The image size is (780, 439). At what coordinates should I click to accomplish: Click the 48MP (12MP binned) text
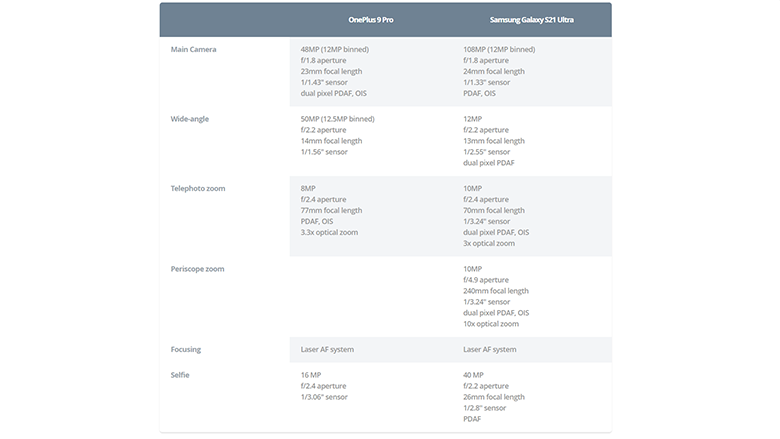338,49
